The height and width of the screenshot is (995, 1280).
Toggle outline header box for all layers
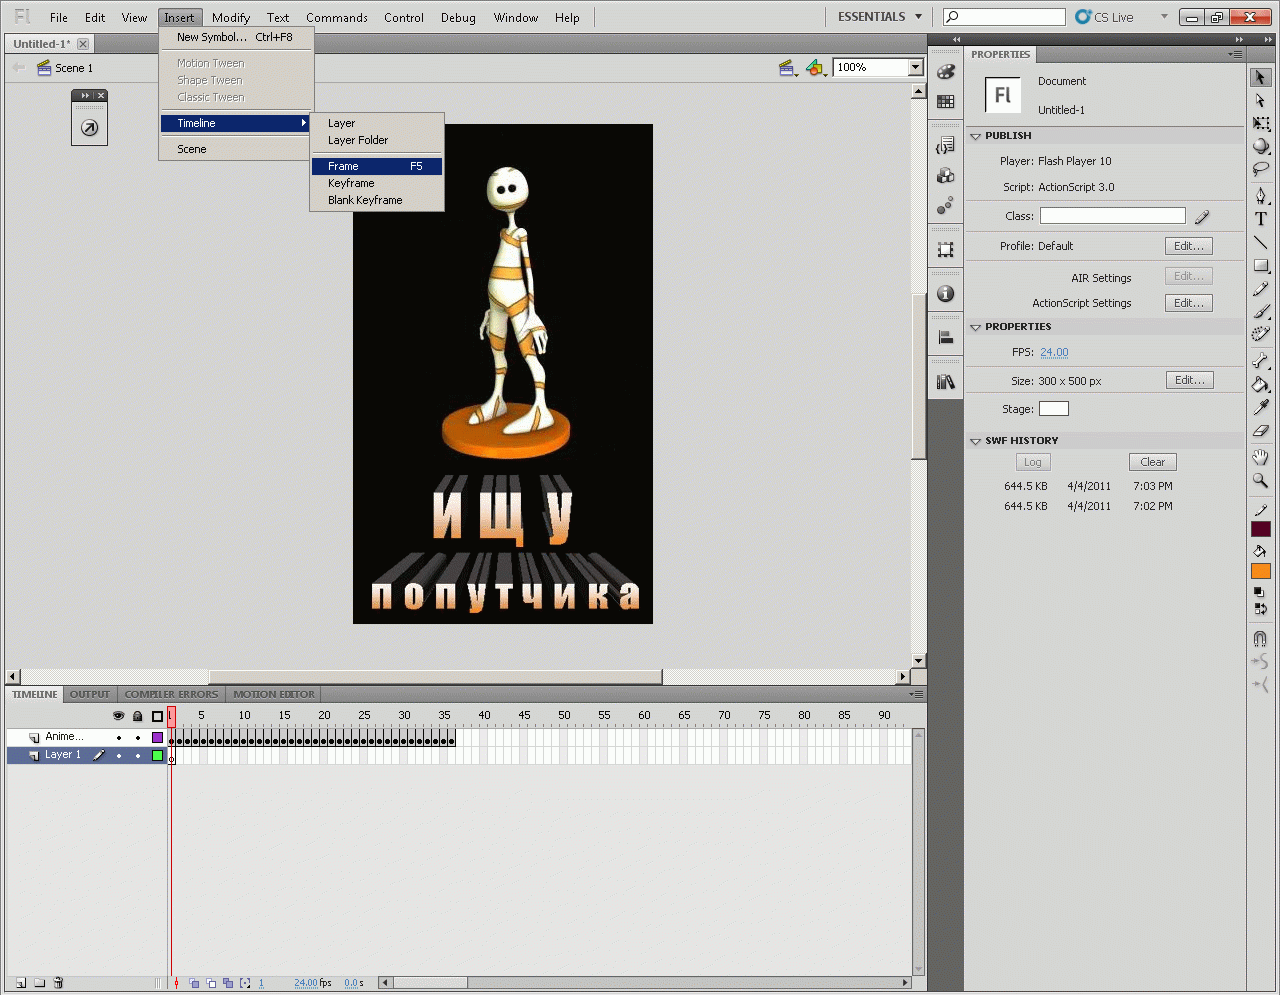coord(157,716)
